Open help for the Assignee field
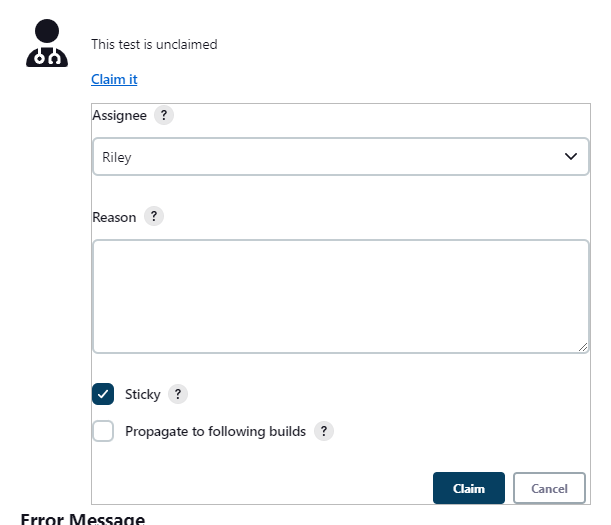Viewport: 611px width, 525px height. [164, 116]
